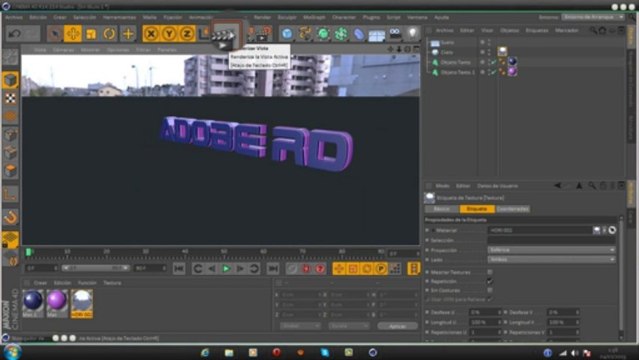Click the Texture mode checkerboard icon
The height and width of the screenshot is (360, 639).
(x=10, y=98)
